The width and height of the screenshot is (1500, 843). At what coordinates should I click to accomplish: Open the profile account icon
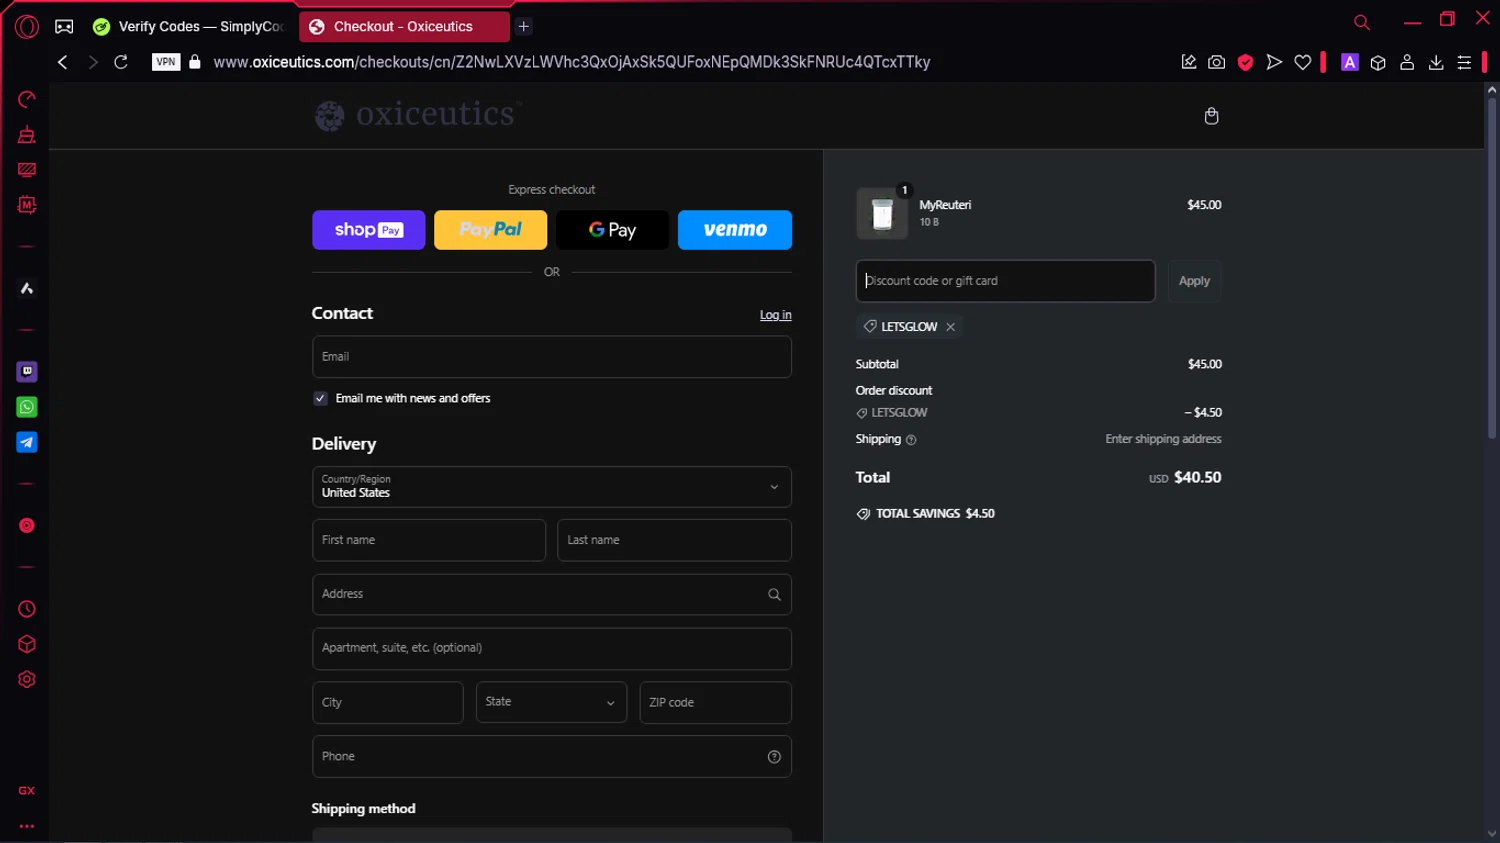point(1407,62)
